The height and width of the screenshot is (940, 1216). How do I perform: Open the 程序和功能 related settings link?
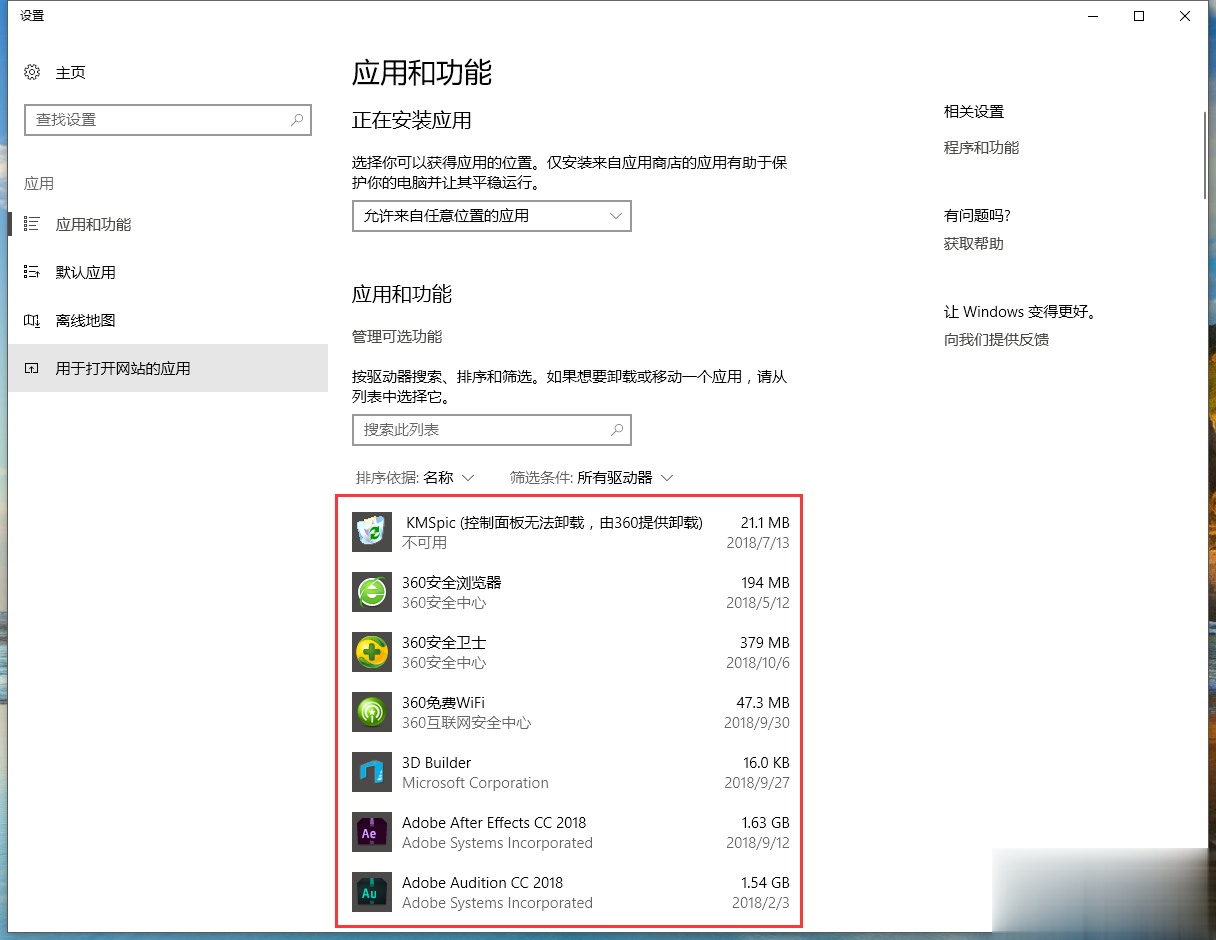[x=981, y=148]
